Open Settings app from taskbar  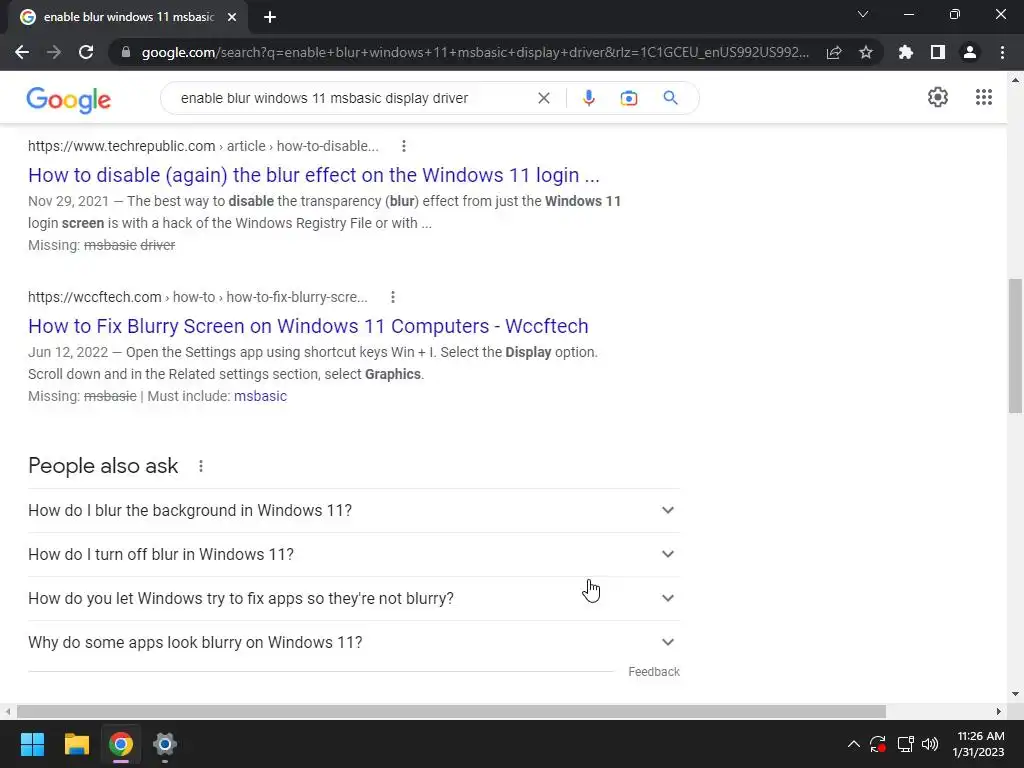(165, 744)
